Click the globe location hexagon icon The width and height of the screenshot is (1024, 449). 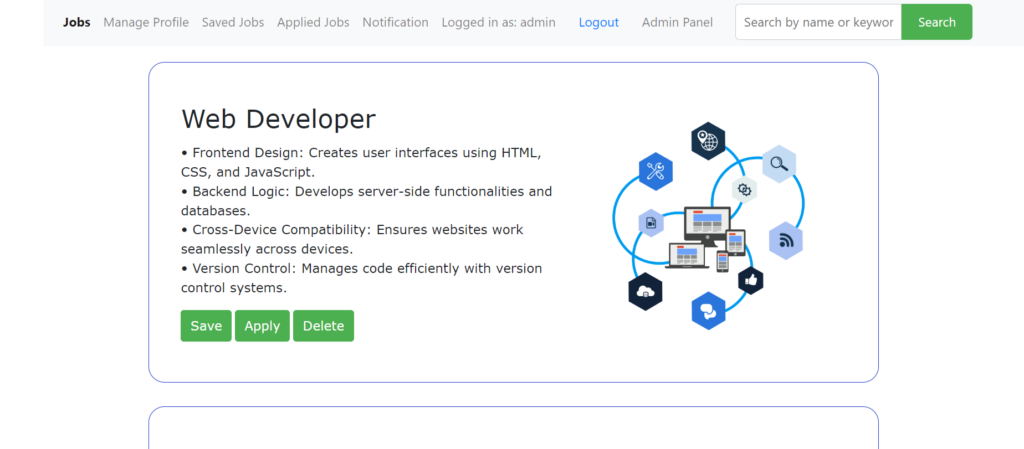point(708,141)
